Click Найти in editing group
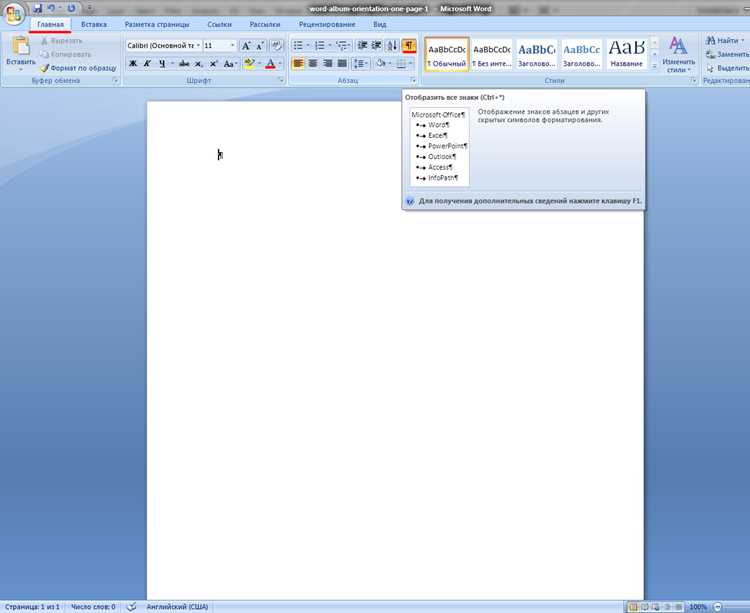Viewport: 750px width, 613px height. [x=725, y=41]
